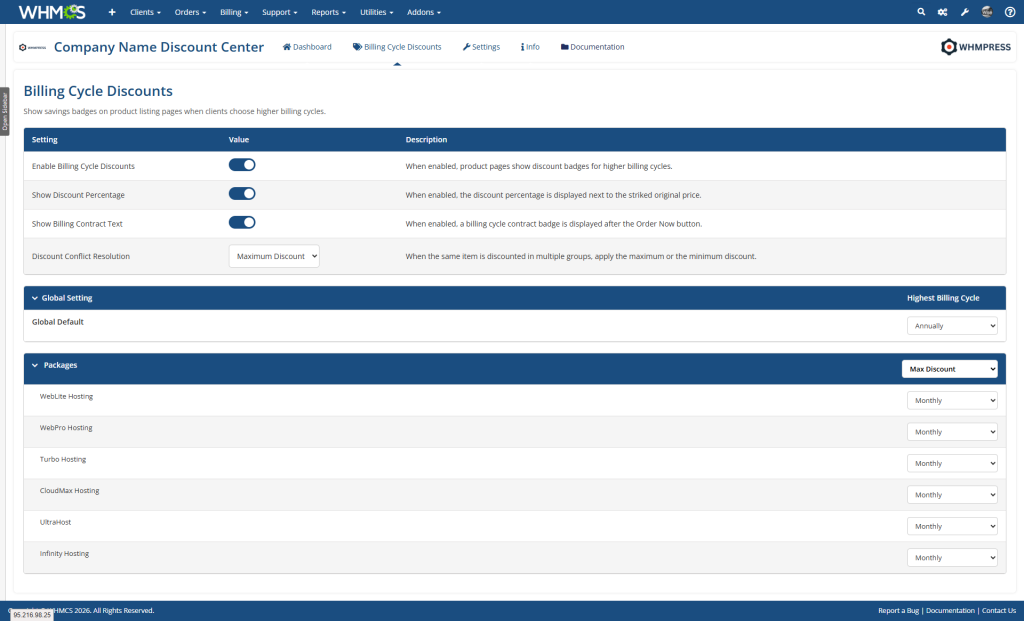Open the Clients menu
Screen dimensions: 1024x621
(145, 12)
